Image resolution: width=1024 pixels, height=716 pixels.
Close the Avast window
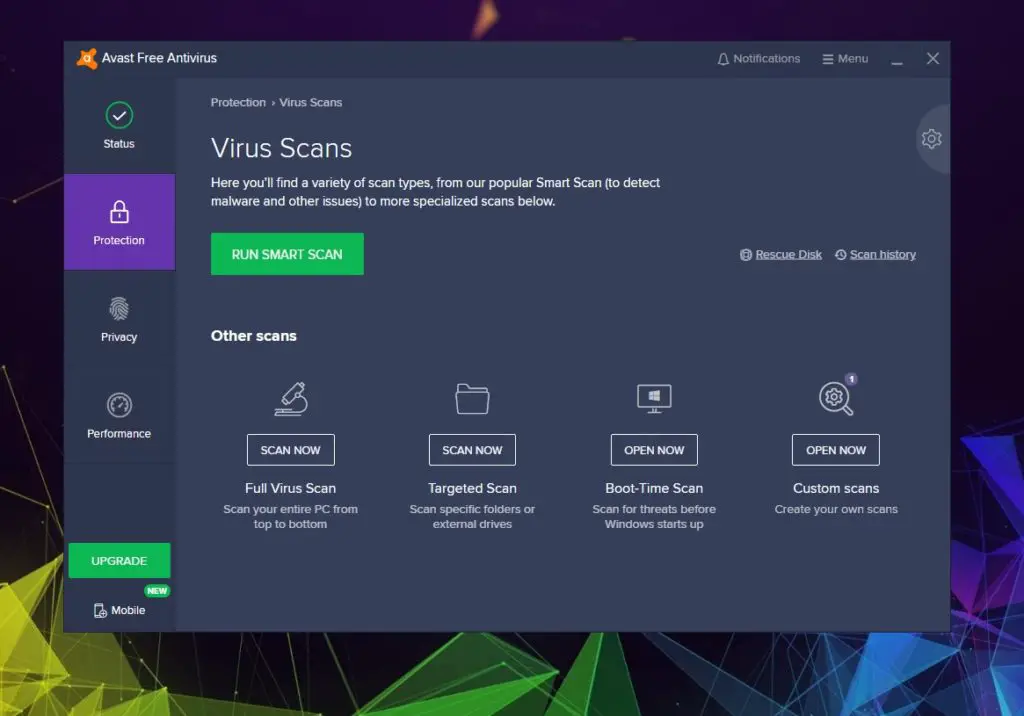tap(933, 59)
